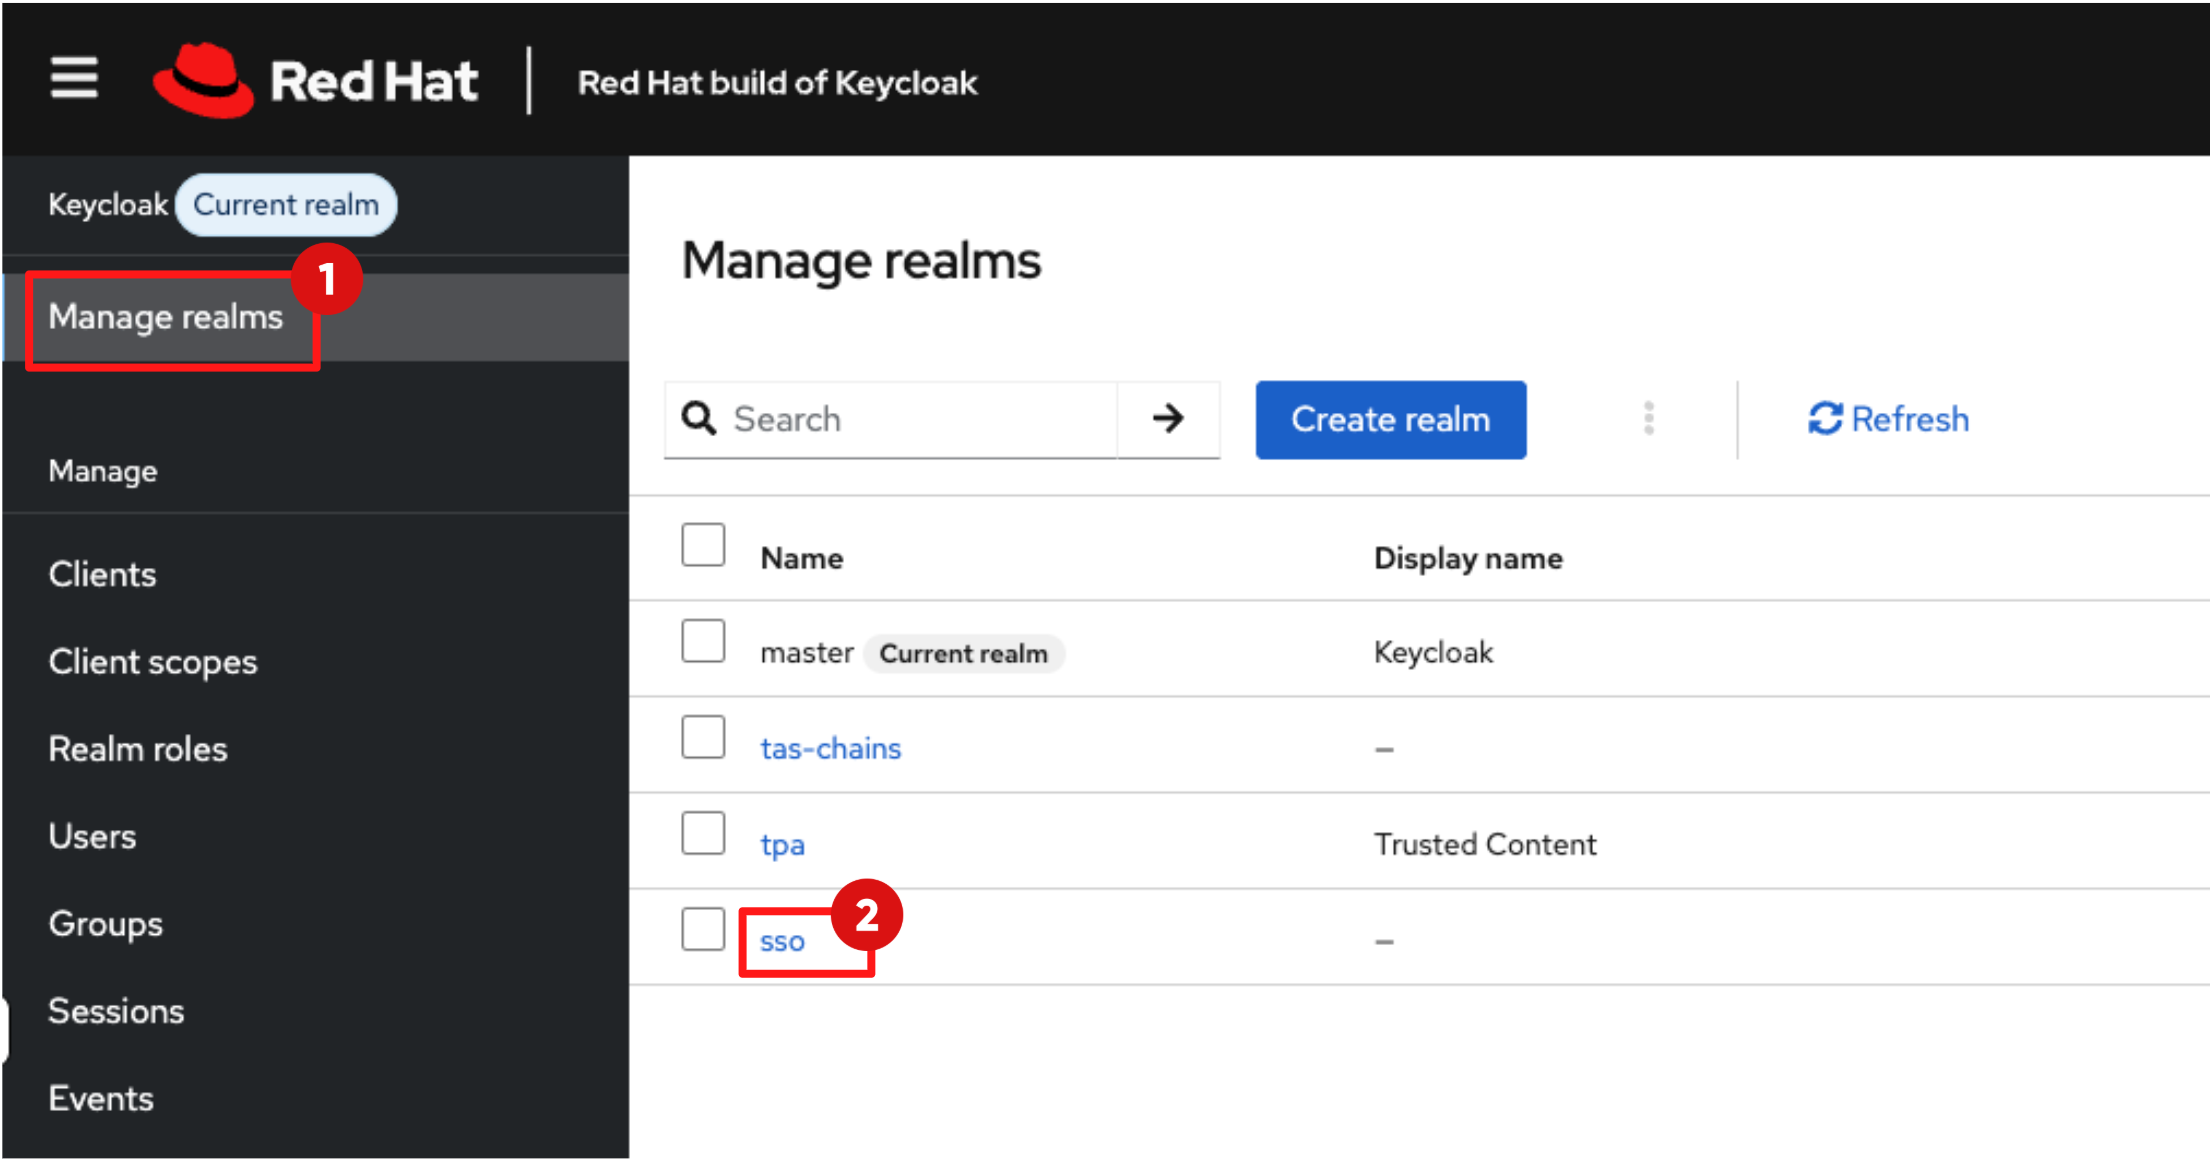Check the master realm checkbox
The image size is (2210, 1160).
coord(703,641)
